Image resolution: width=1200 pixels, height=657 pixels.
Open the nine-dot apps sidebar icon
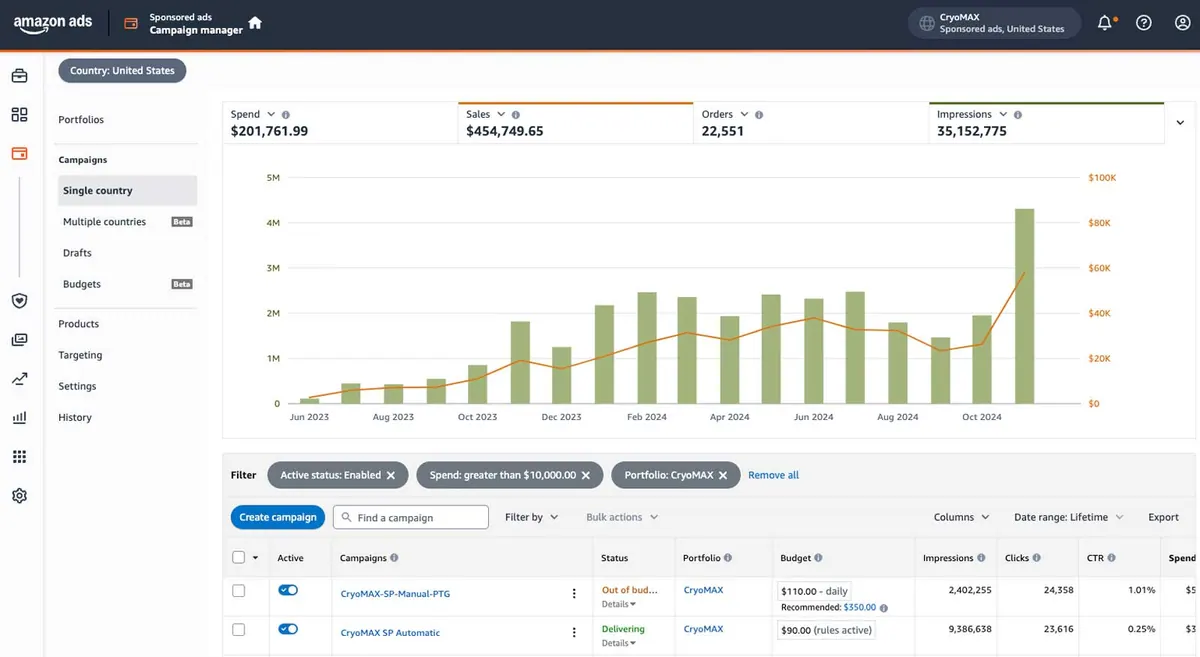19,457
